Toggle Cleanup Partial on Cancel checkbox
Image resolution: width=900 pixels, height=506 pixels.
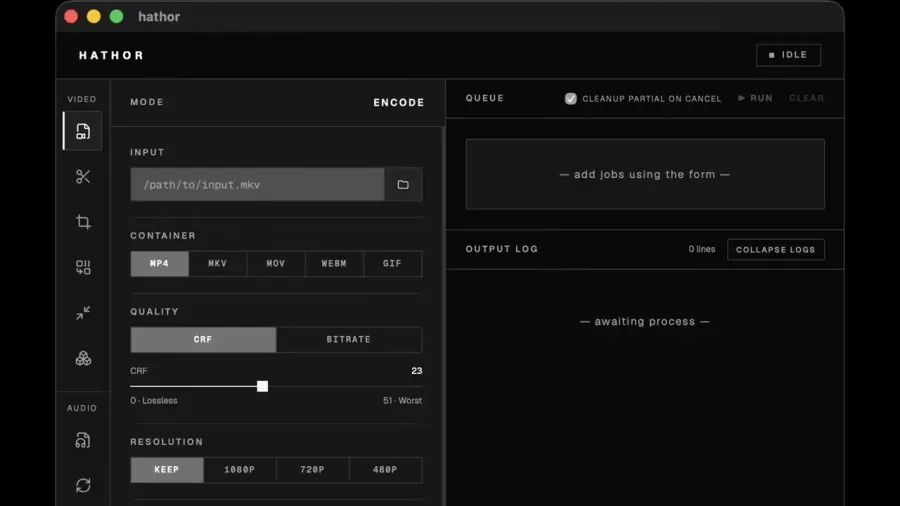(571, 99)
